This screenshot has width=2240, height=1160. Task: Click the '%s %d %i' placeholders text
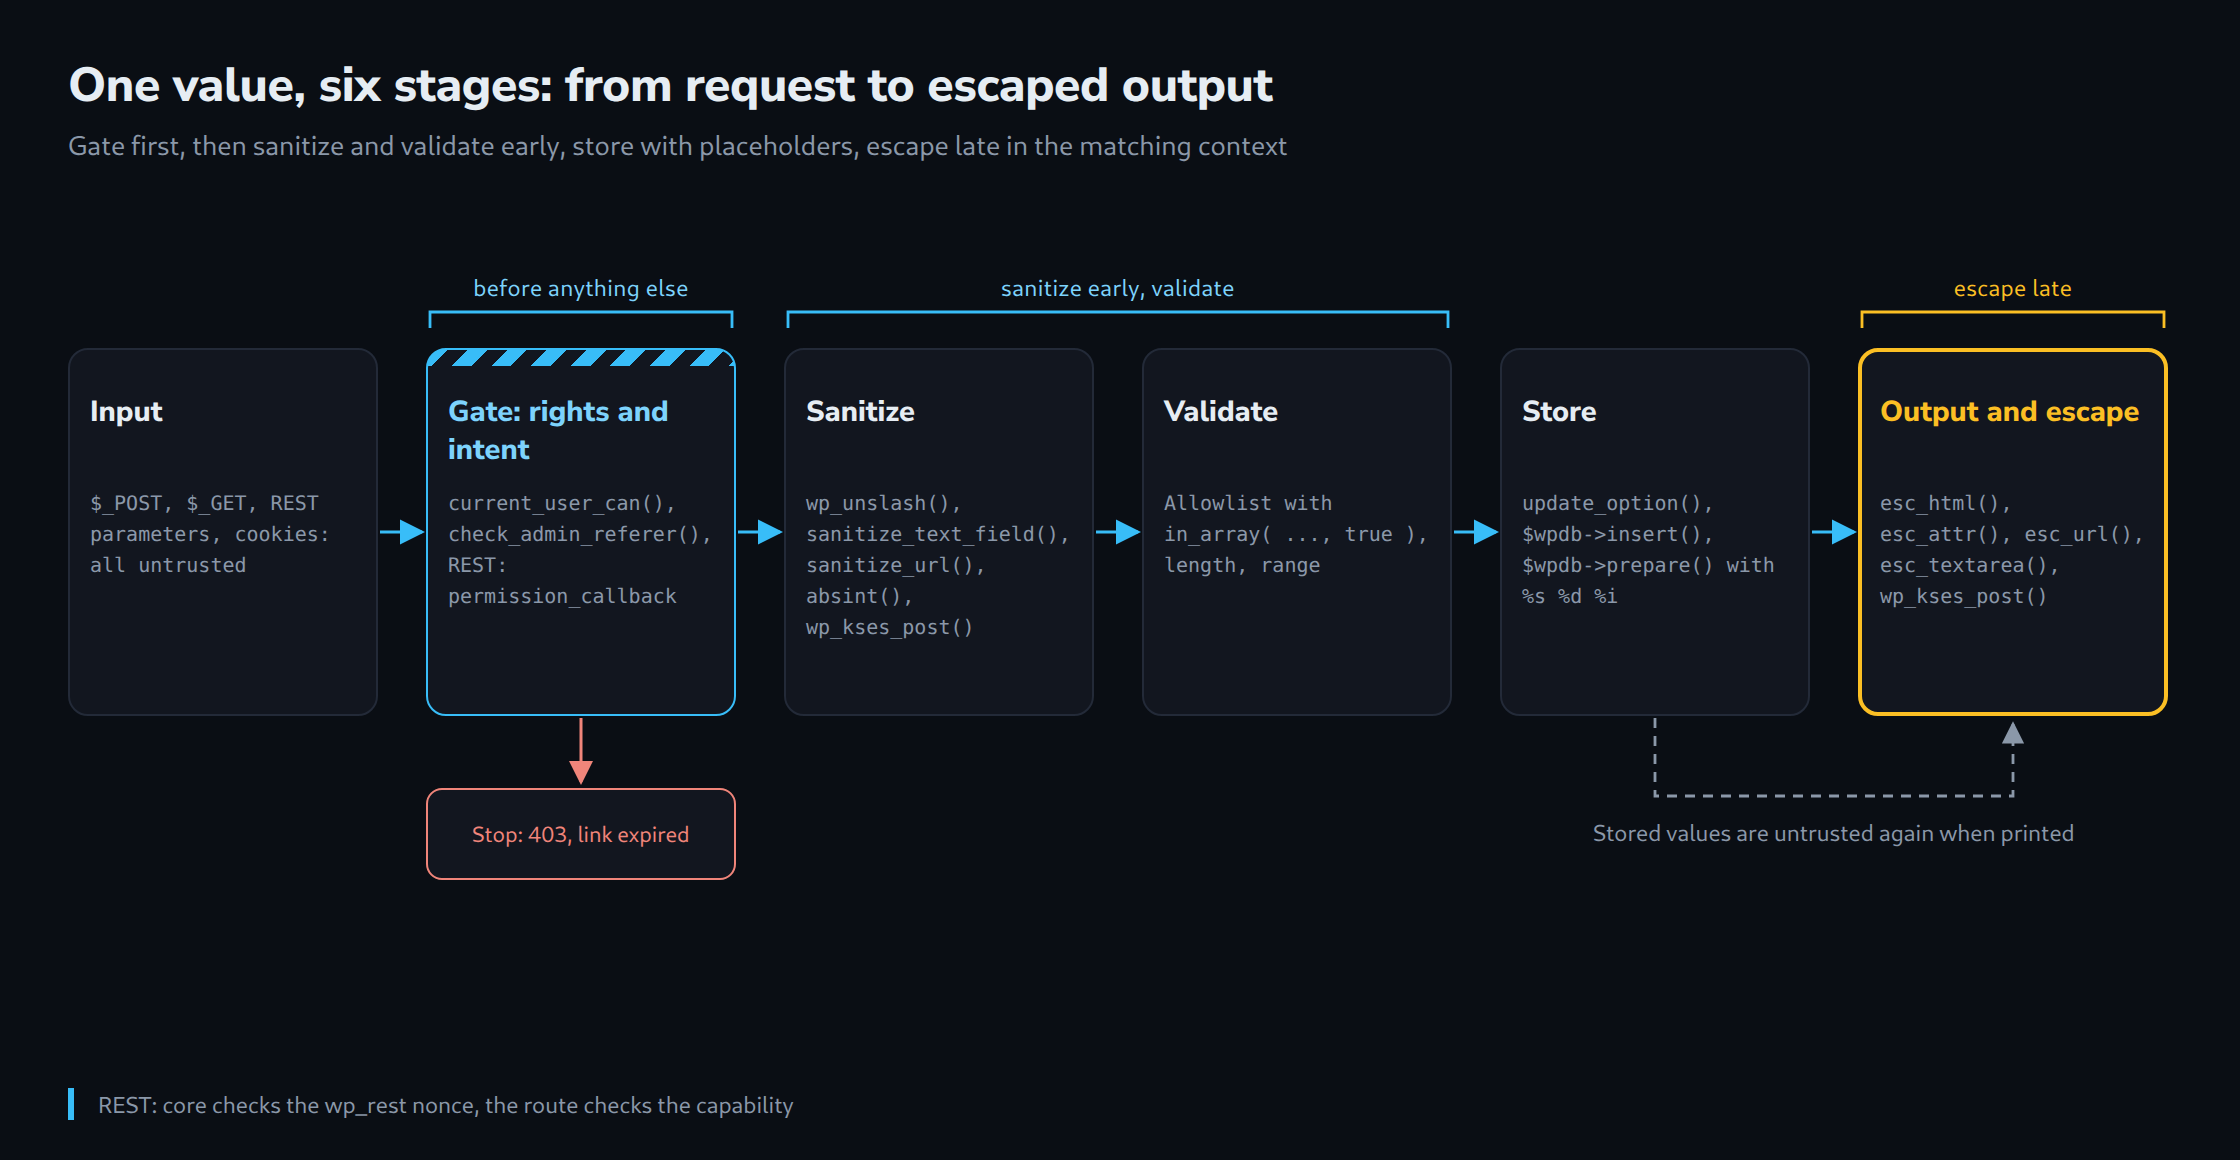(1570, 596)
